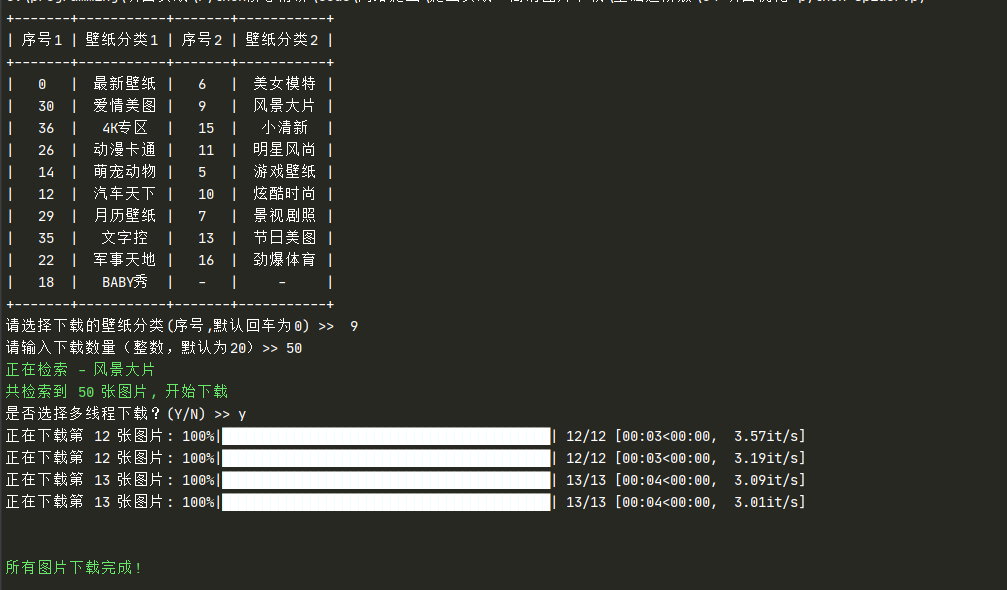The image size is (1007, 590).
Task: Select the 壁纸分类1 column header
Action: coord(121,40)
